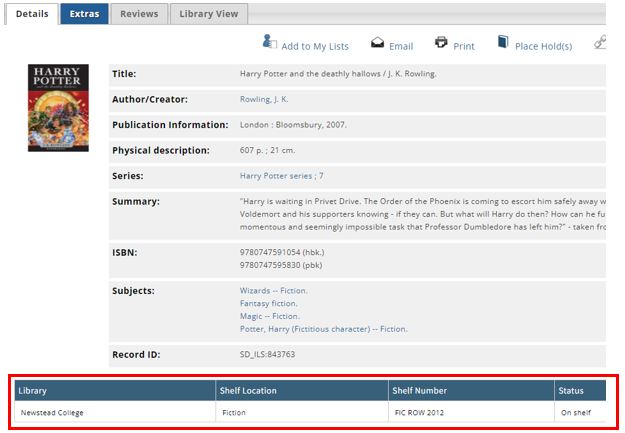Click the Print printer icon

pos(441,43)
